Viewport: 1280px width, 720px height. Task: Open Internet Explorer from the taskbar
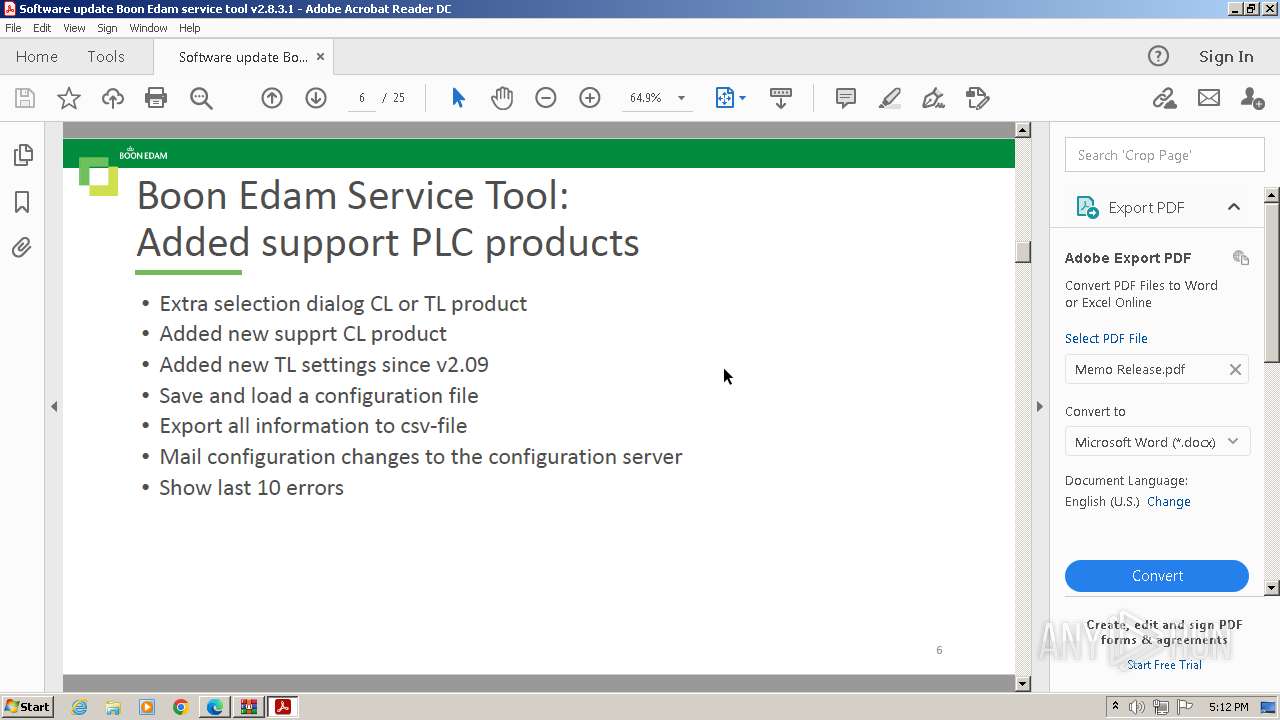[79, 707]
